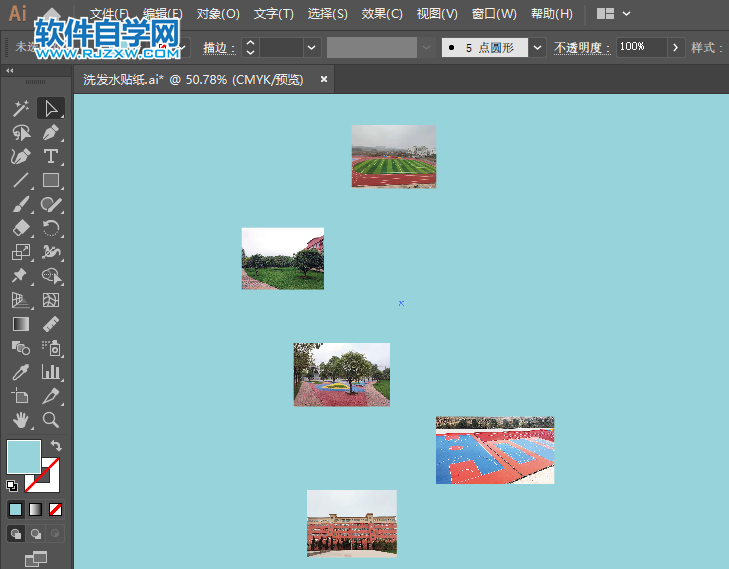Swap fill and stroke colors
Image resolution: width=729 pixels, height=569 pixels.
[x=56, y=445]
